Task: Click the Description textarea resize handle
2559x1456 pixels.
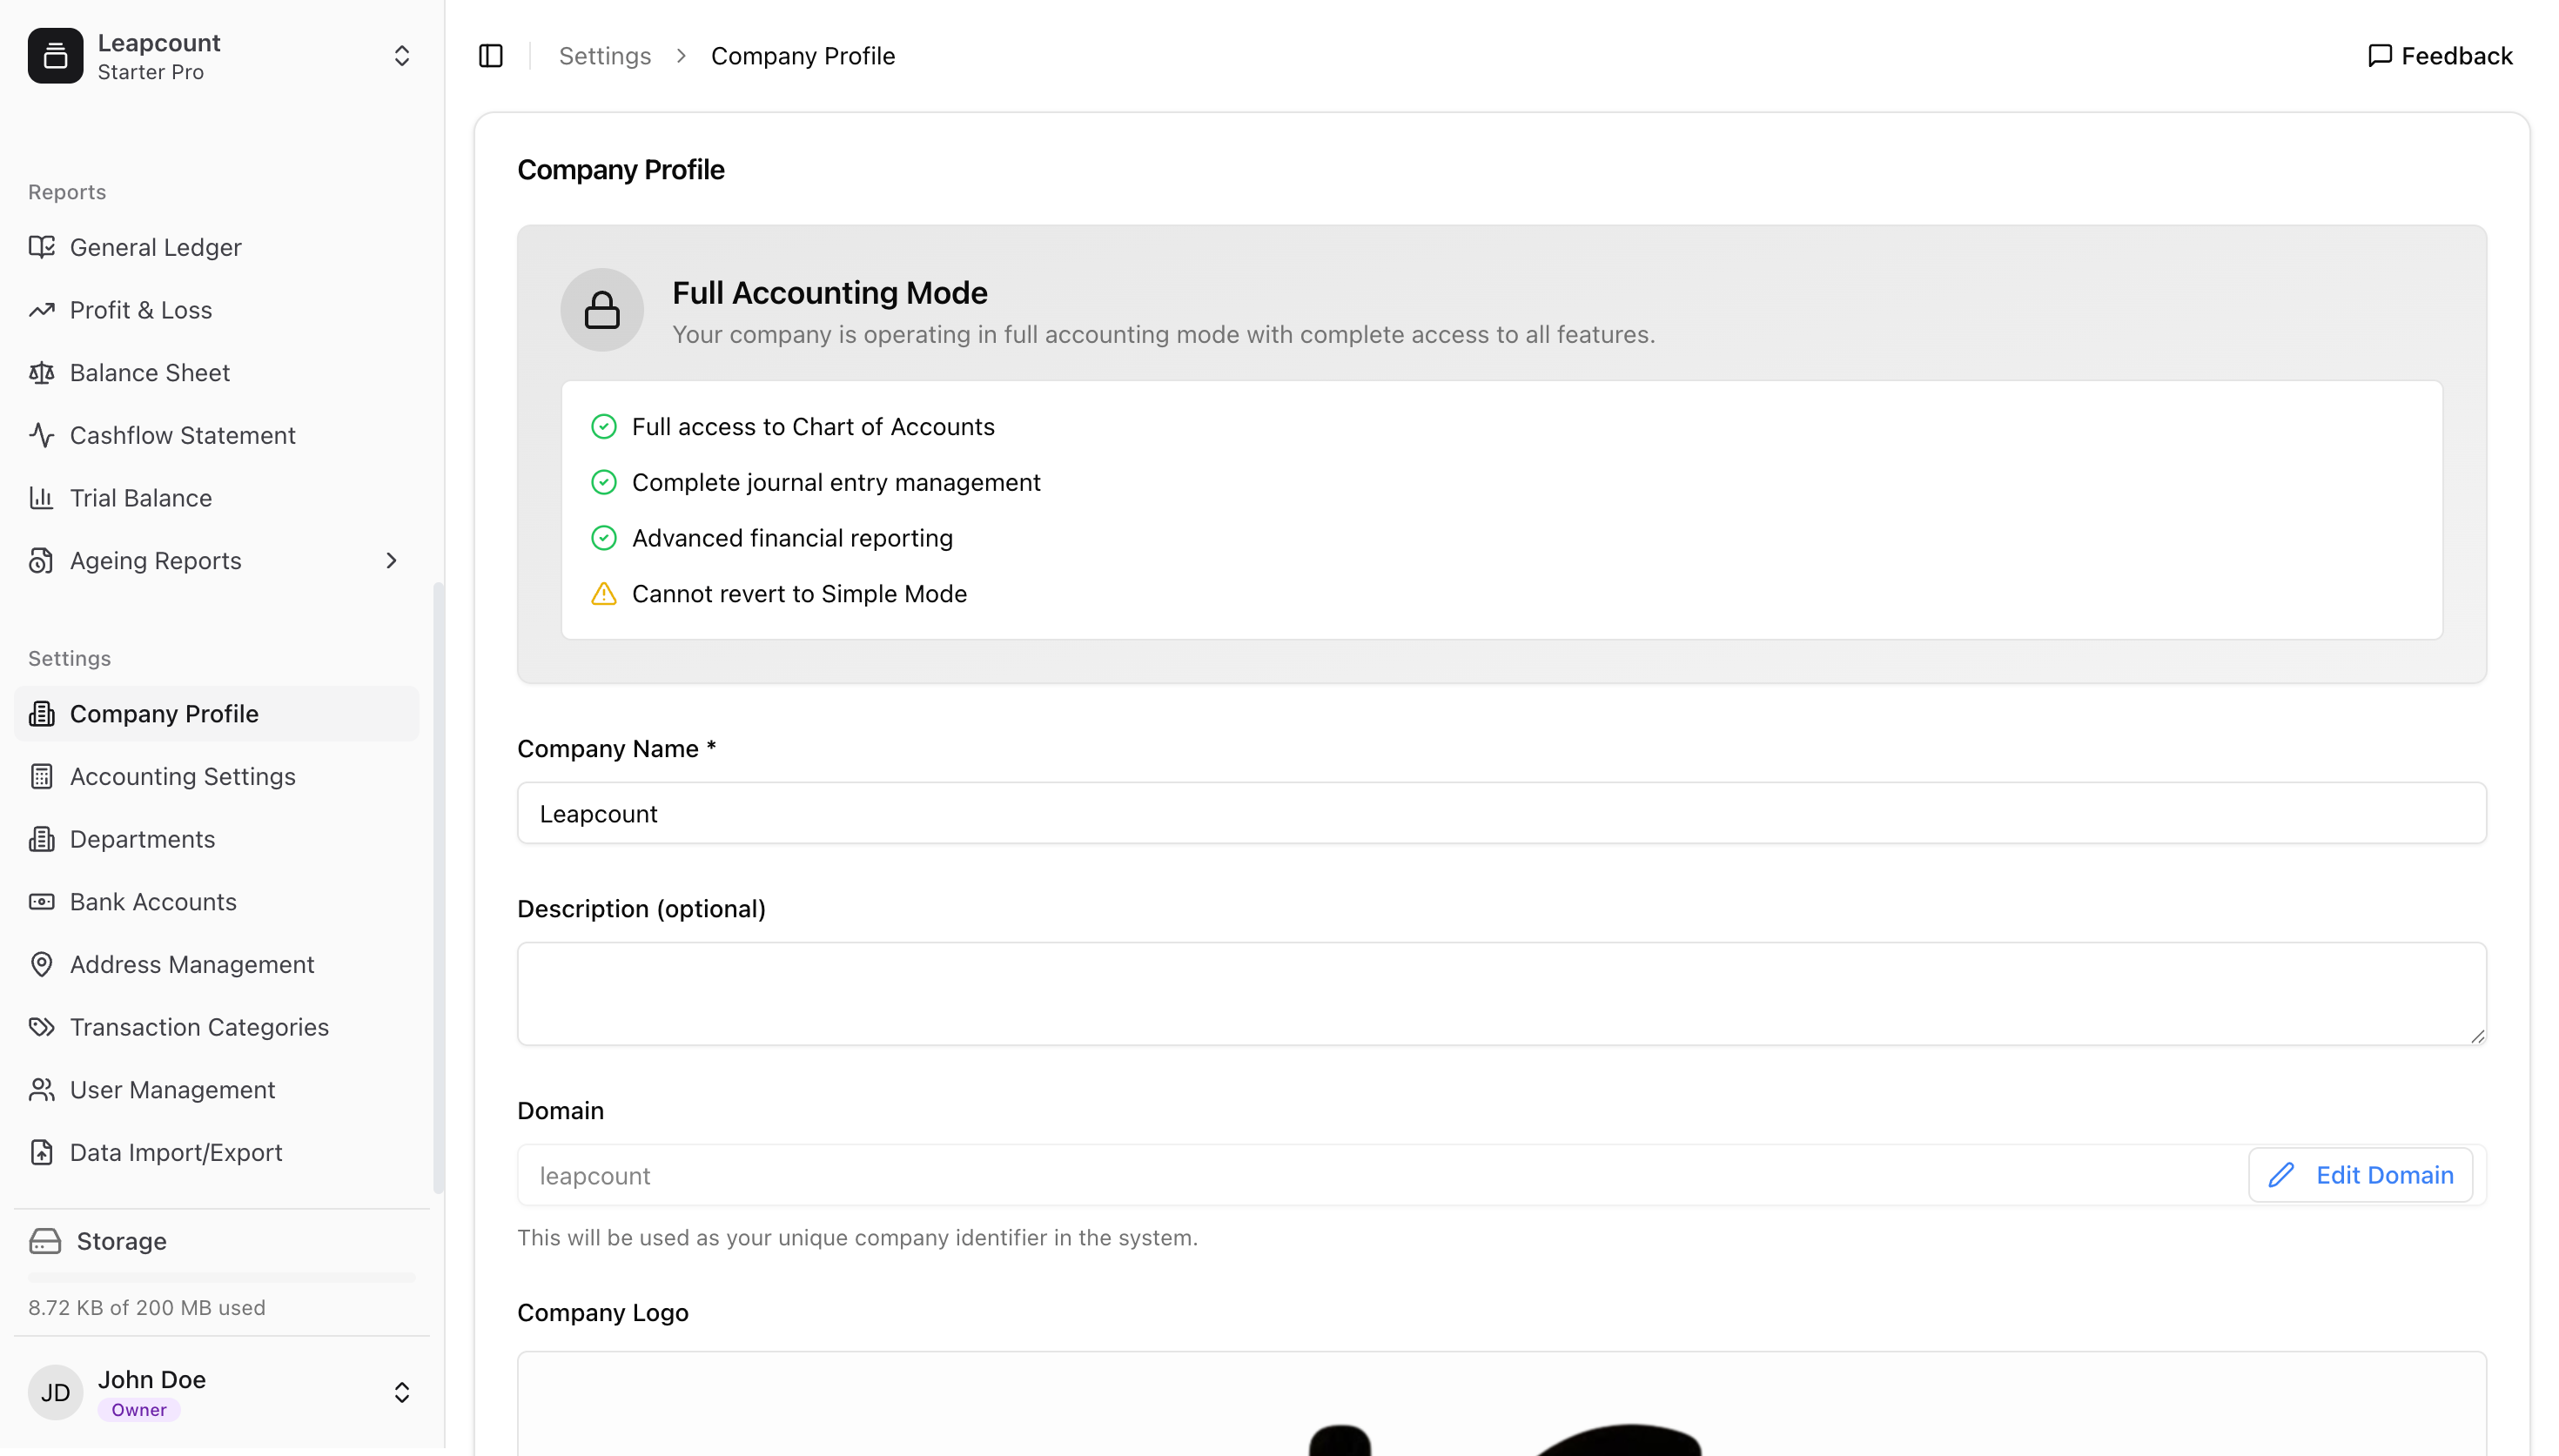Action: click(2476, 1036)
